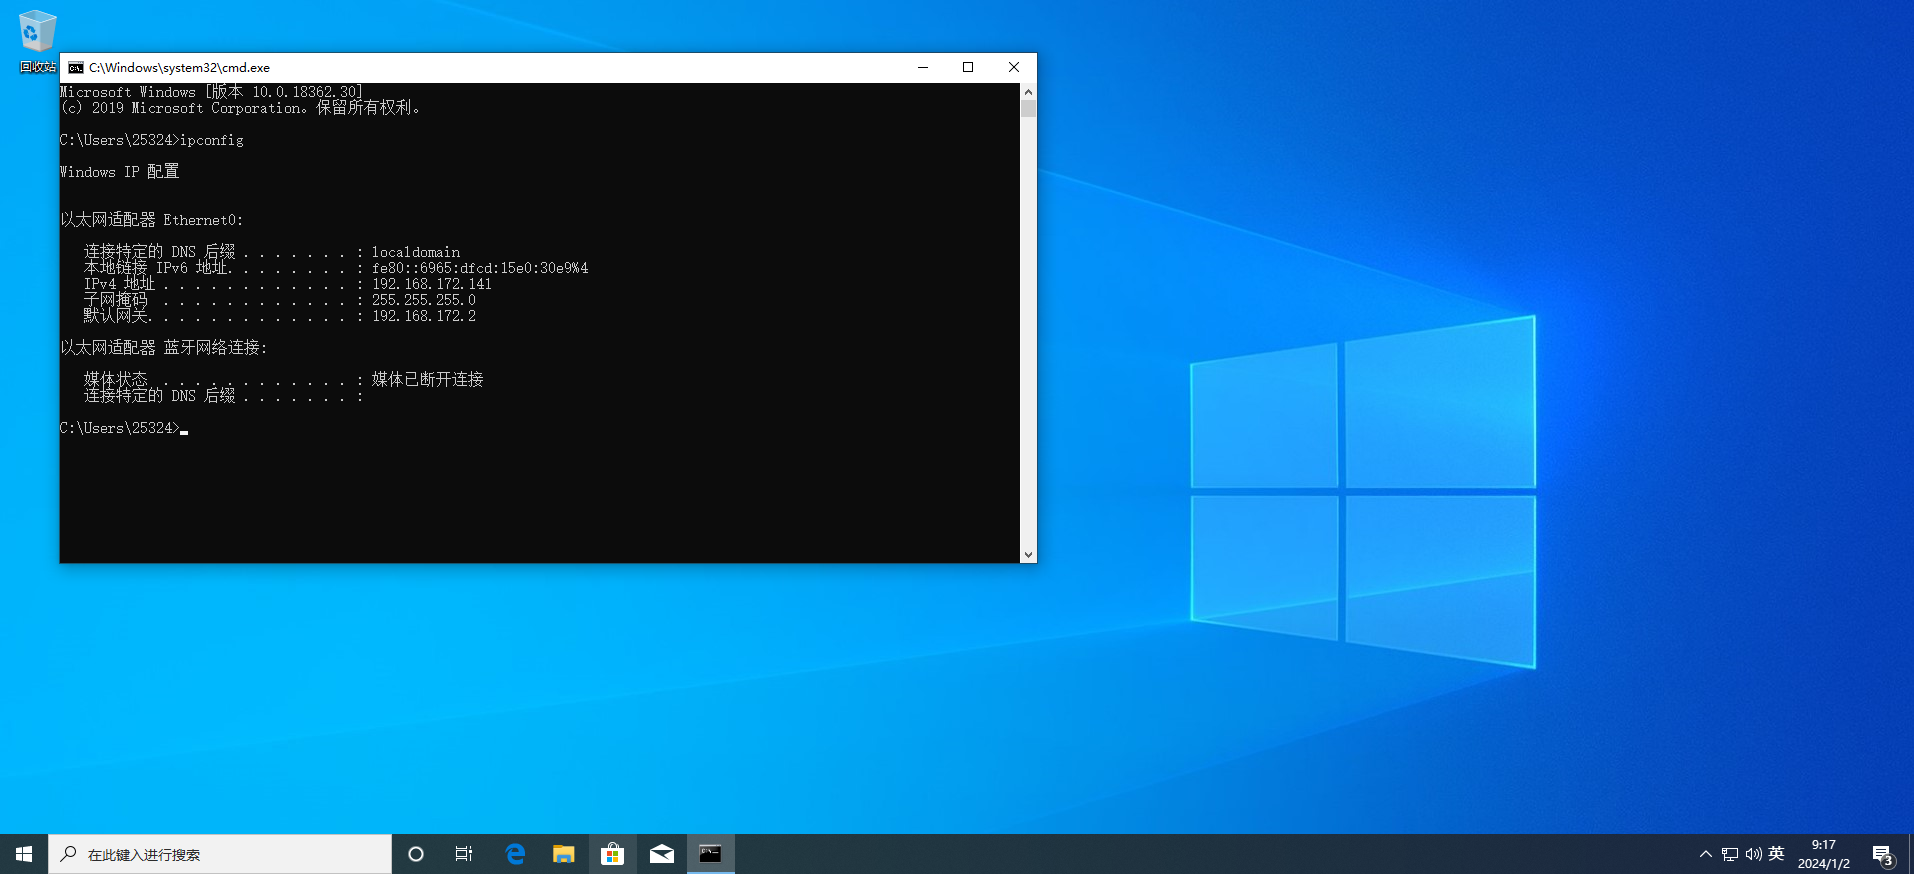Minimize the cmd.exe window
Viewport: 1914px width, 874px height.
click(923, 67)
